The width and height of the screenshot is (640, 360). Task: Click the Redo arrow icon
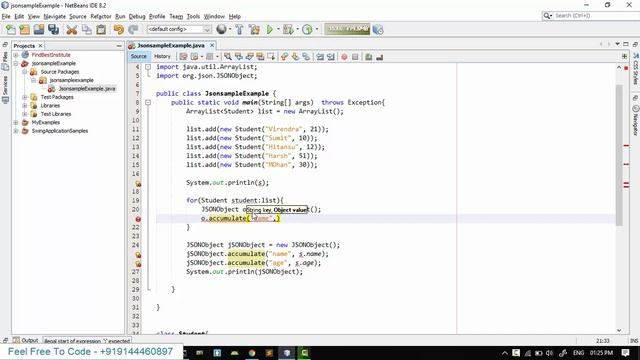133,29
